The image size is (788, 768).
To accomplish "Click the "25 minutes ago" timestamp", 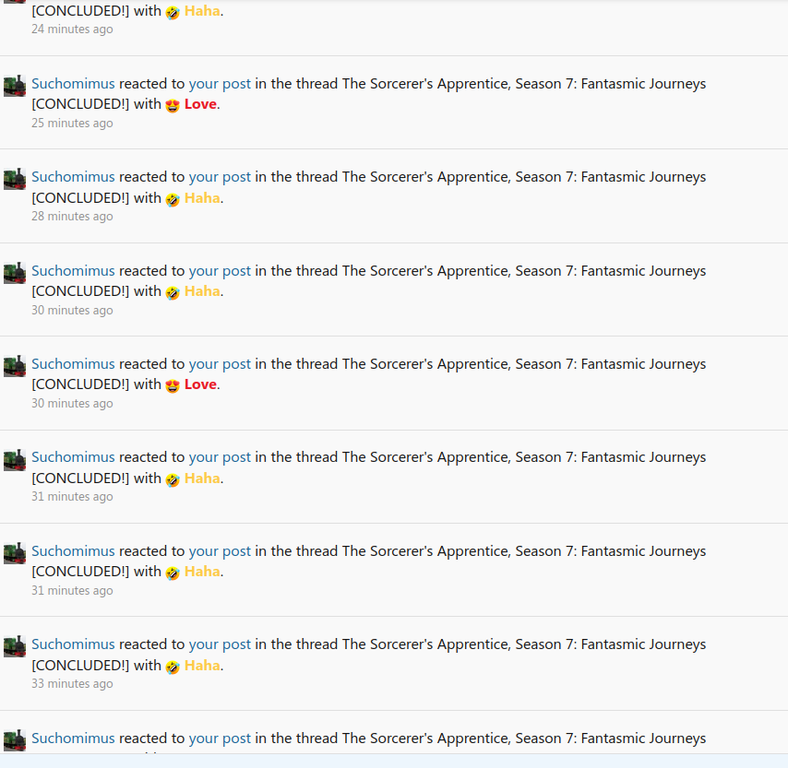I will (x=72, y=123).
